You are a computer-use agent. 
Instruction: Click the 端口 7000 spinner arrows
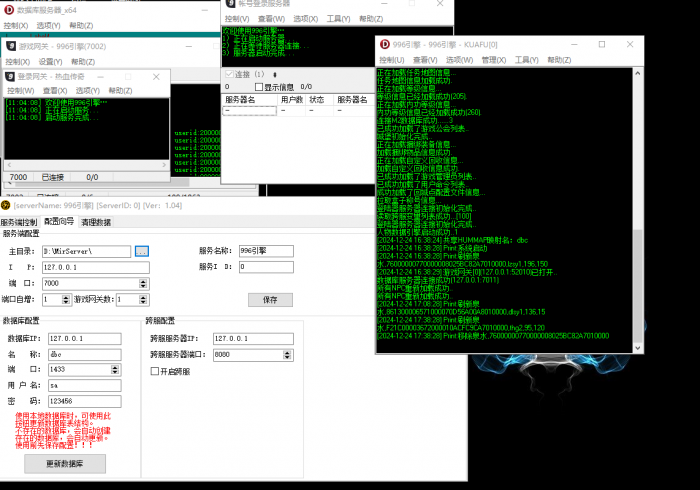(143, 283)
